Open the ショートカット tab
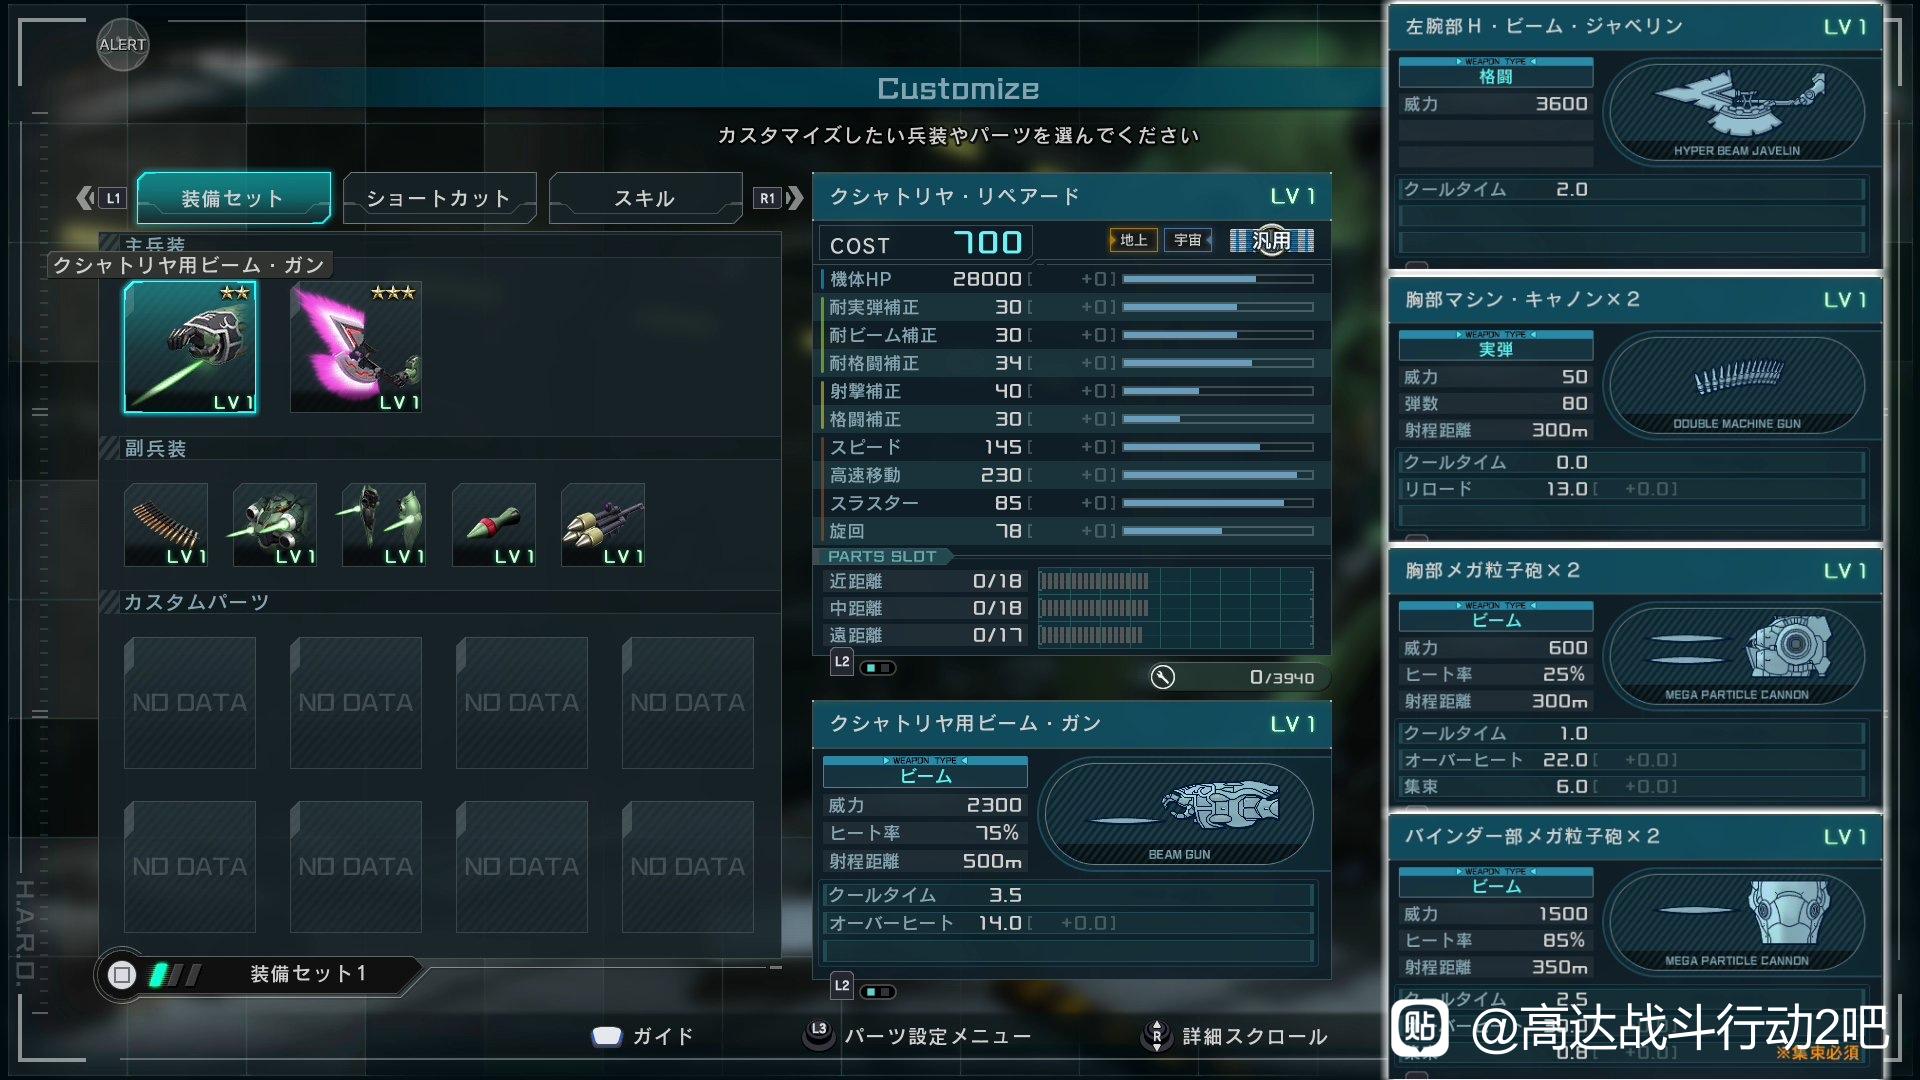Viewport: 1920px width, 1080px height. pos(439,198)
